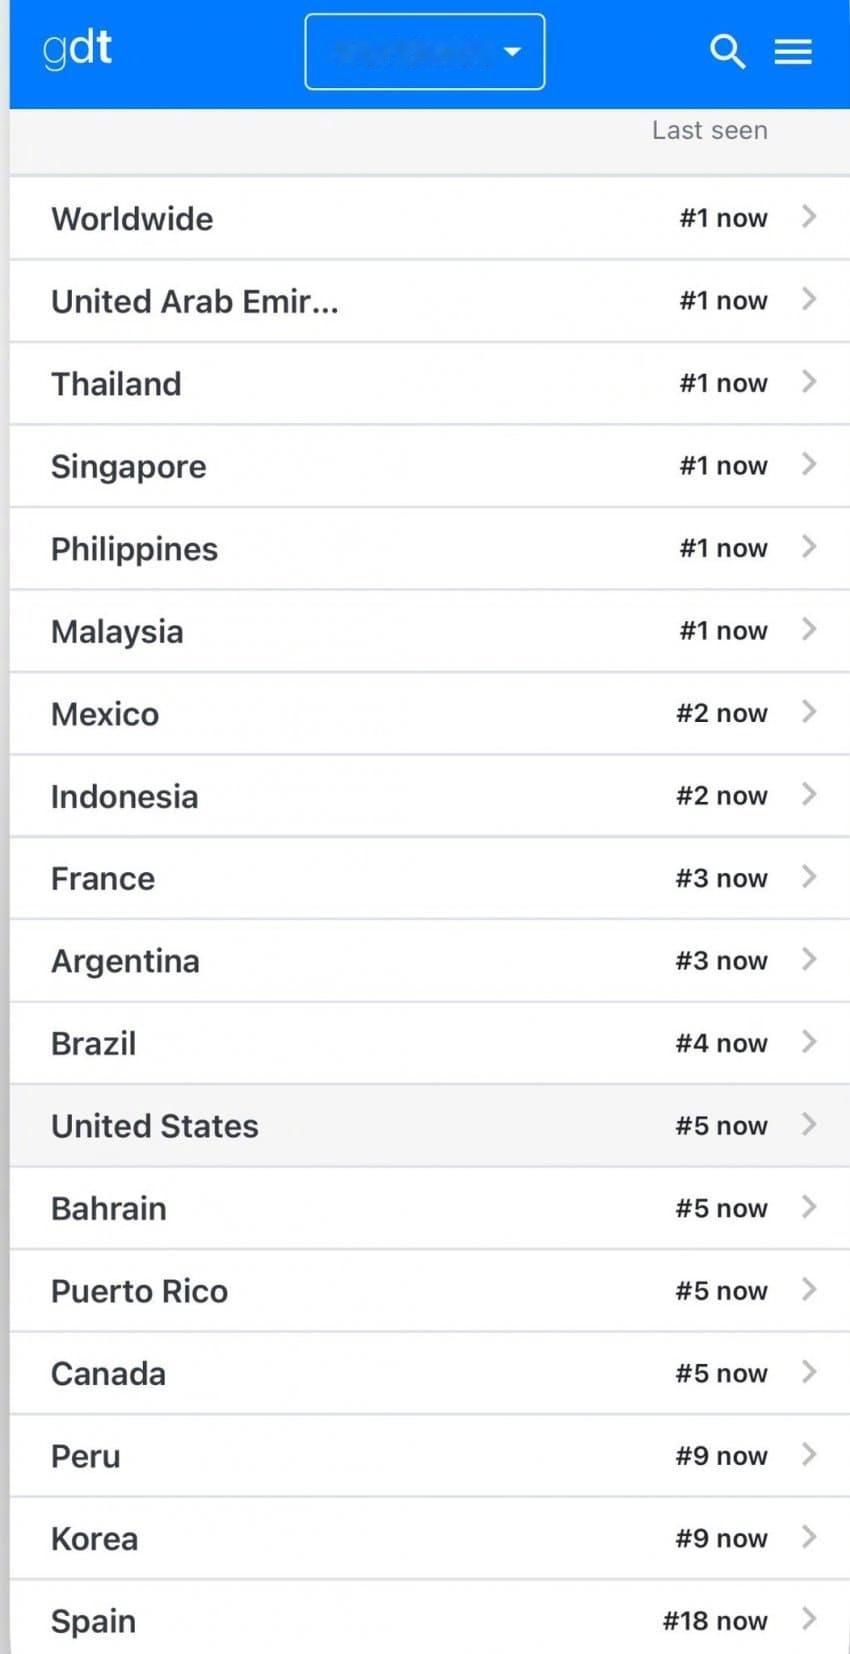Open the search magnifier icon
The image size is (850, 1654).
(x=727, y=51)
